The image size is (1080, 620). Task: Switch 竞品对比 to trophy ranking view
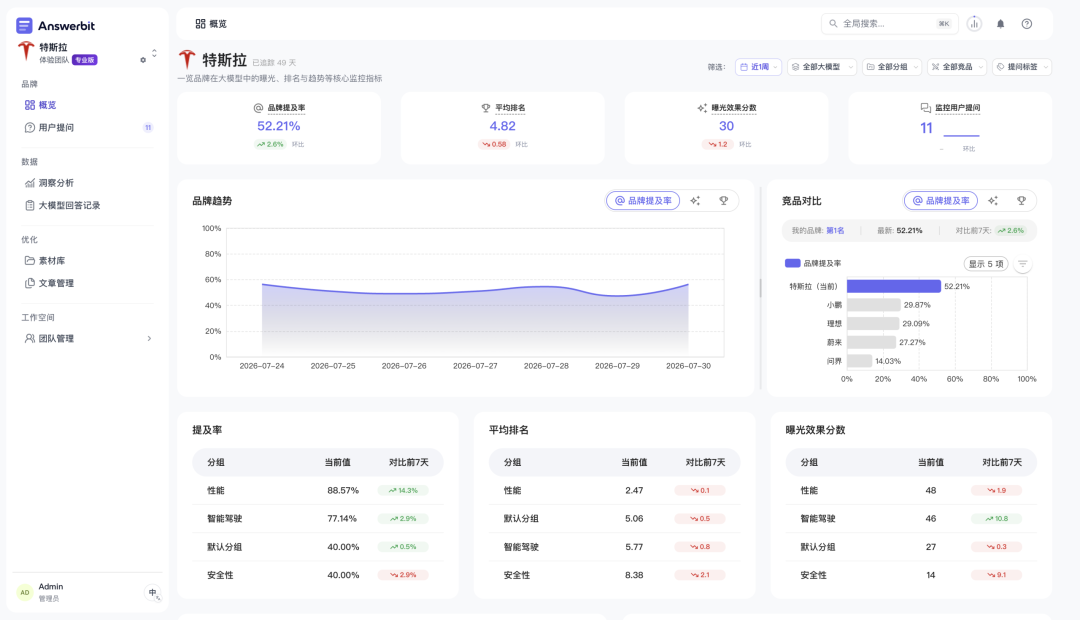tap(1021, 200)
